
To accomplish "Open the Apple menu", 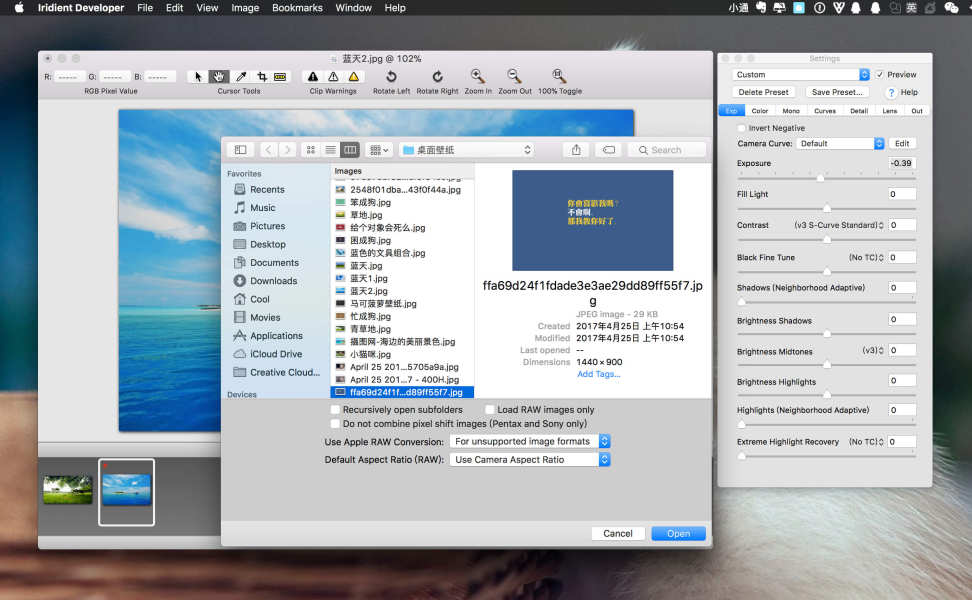I will tap(19, 7).
